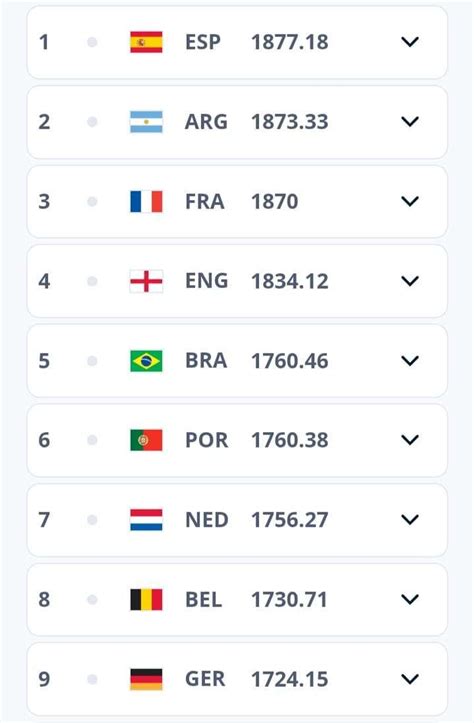Expand the ENG ranking chevron

tap(410, 281)
